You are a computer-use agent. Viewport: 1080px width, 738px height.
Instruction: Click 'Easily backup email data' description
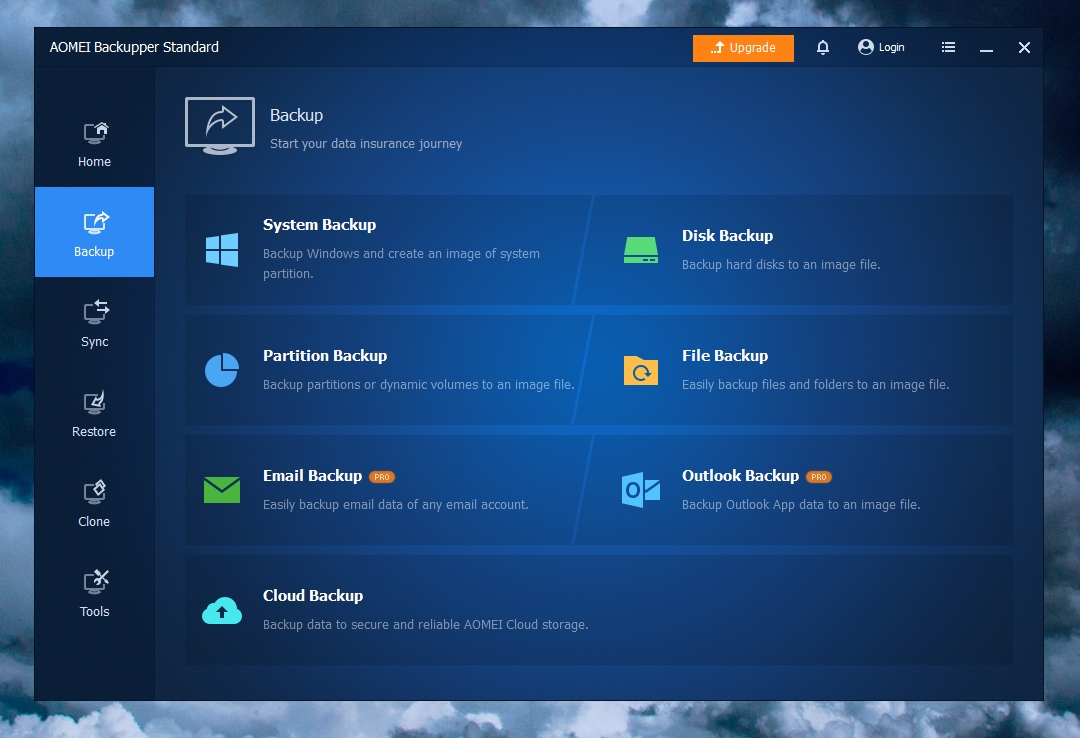pyautogui.click(x=396, y=504)
